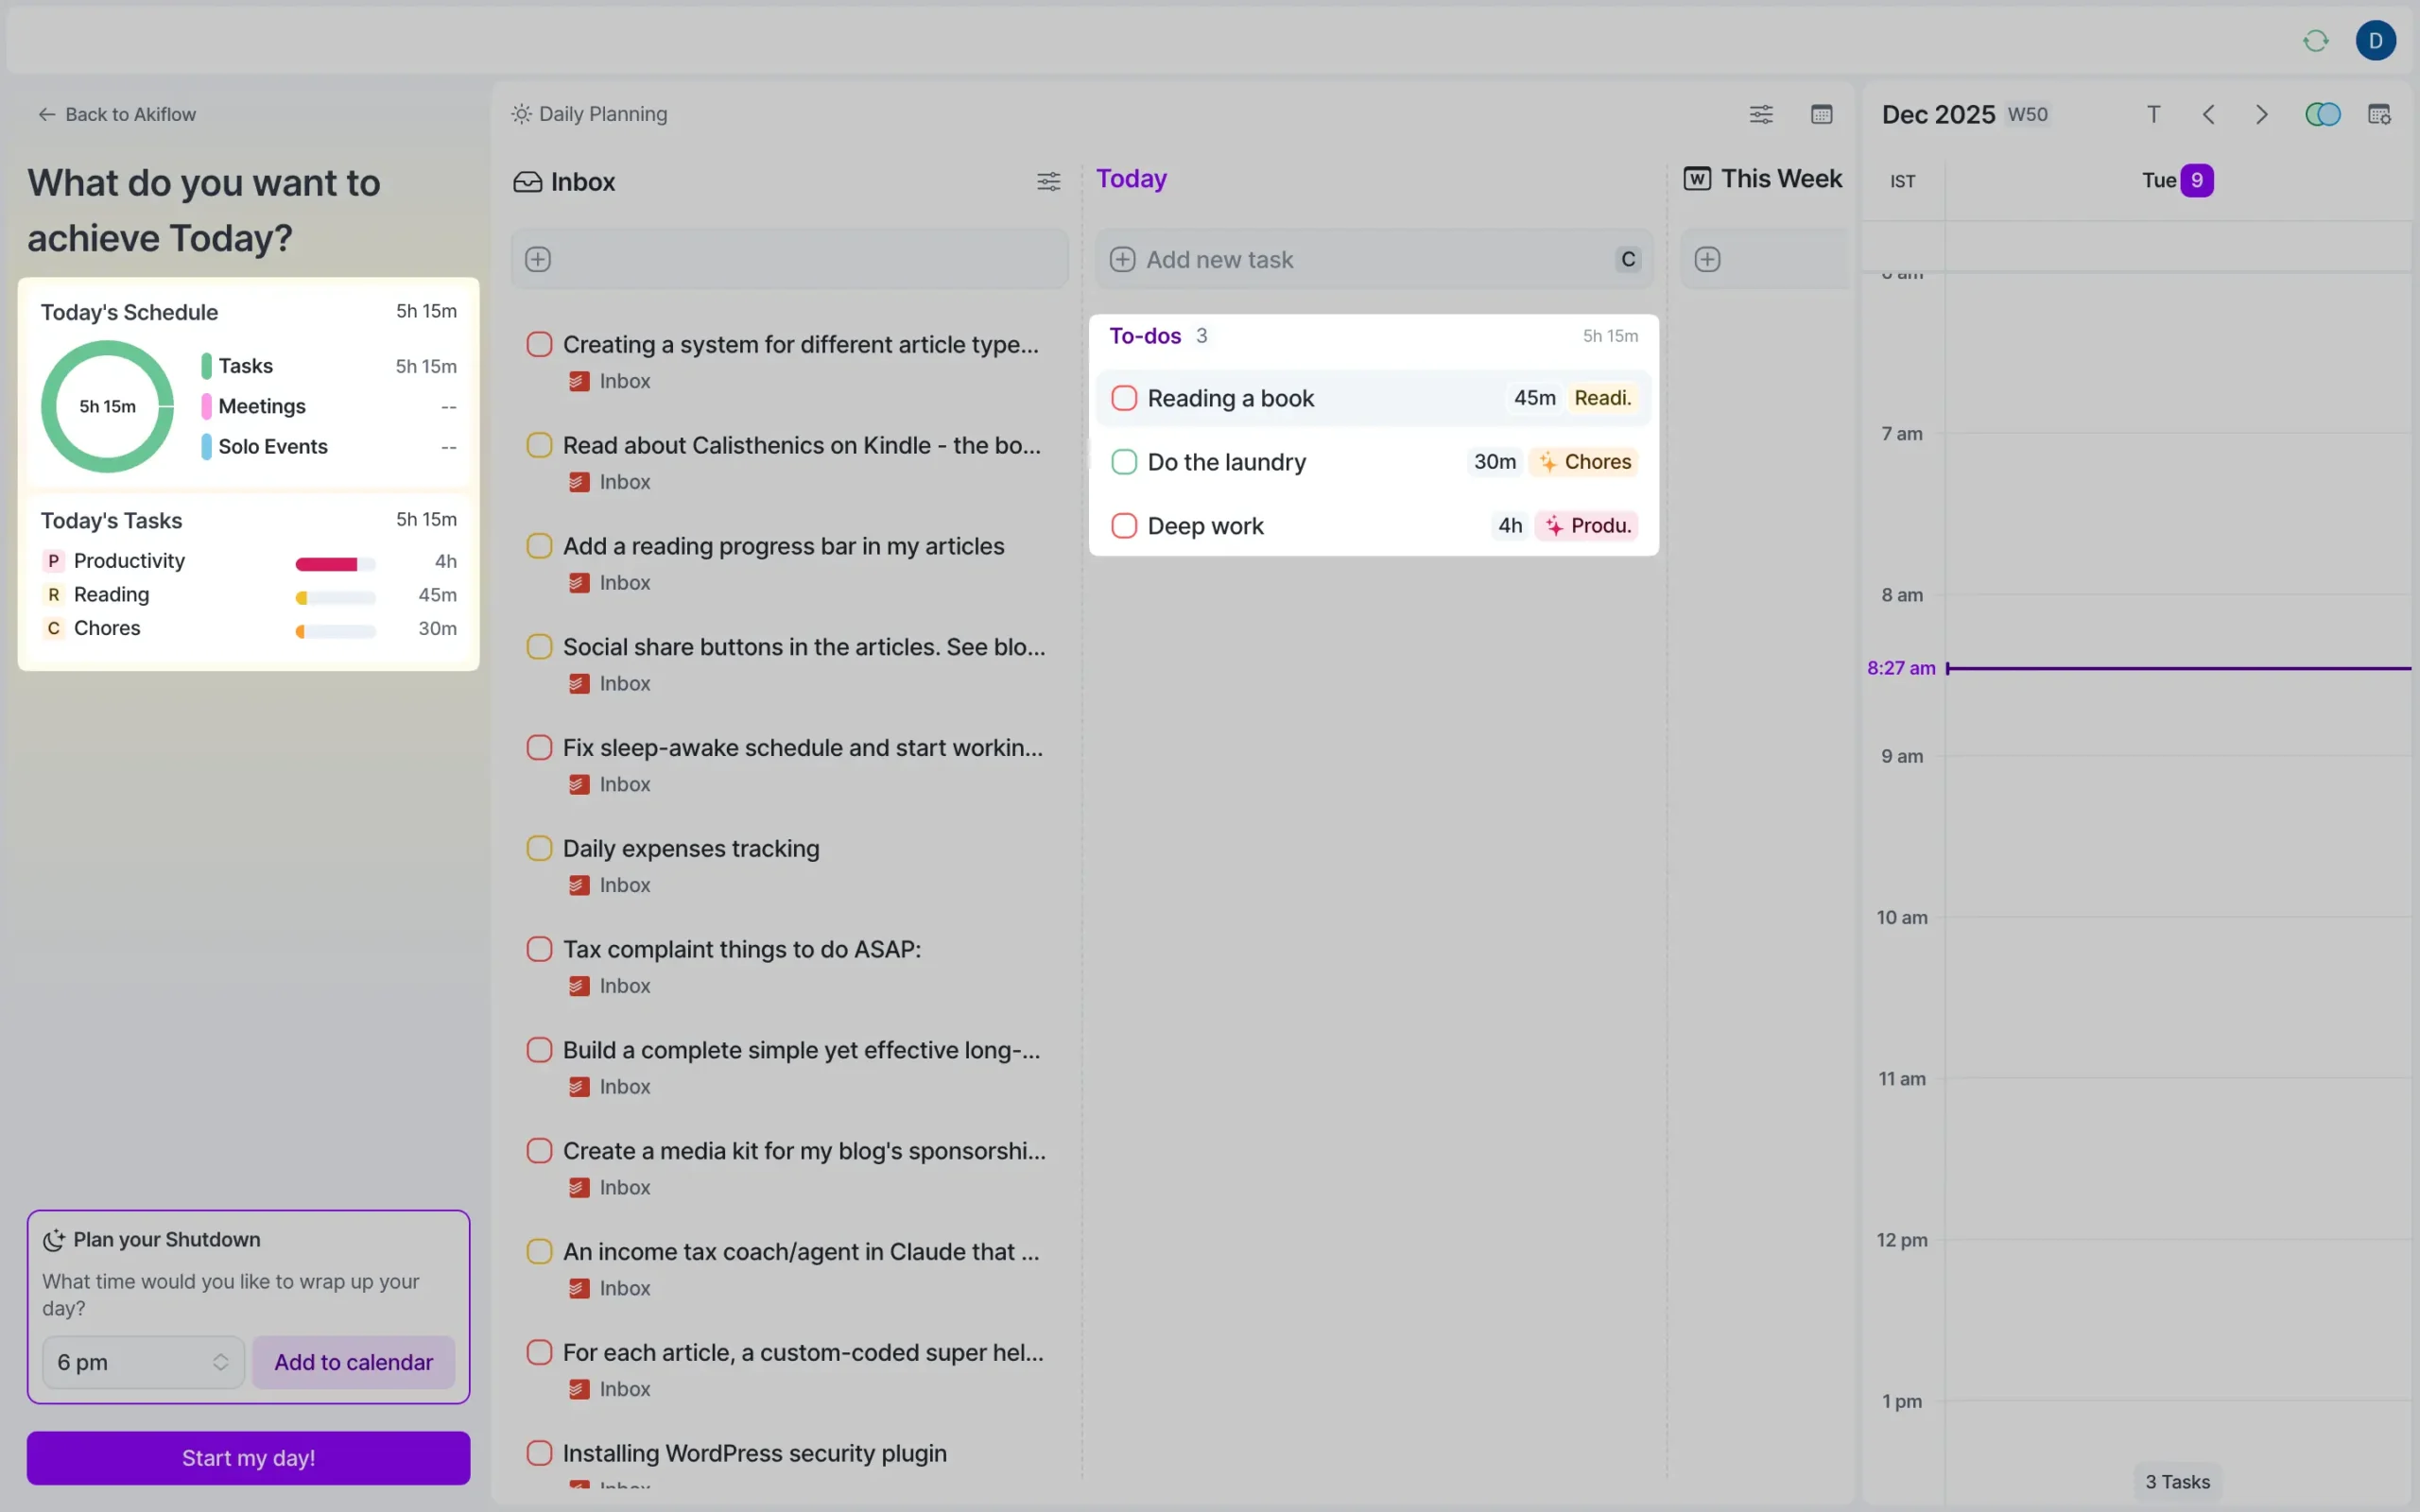Toggle the overlapping calendar circles icon
This screenshot has width=2420, height=1512.
[x=2322, y=114]
